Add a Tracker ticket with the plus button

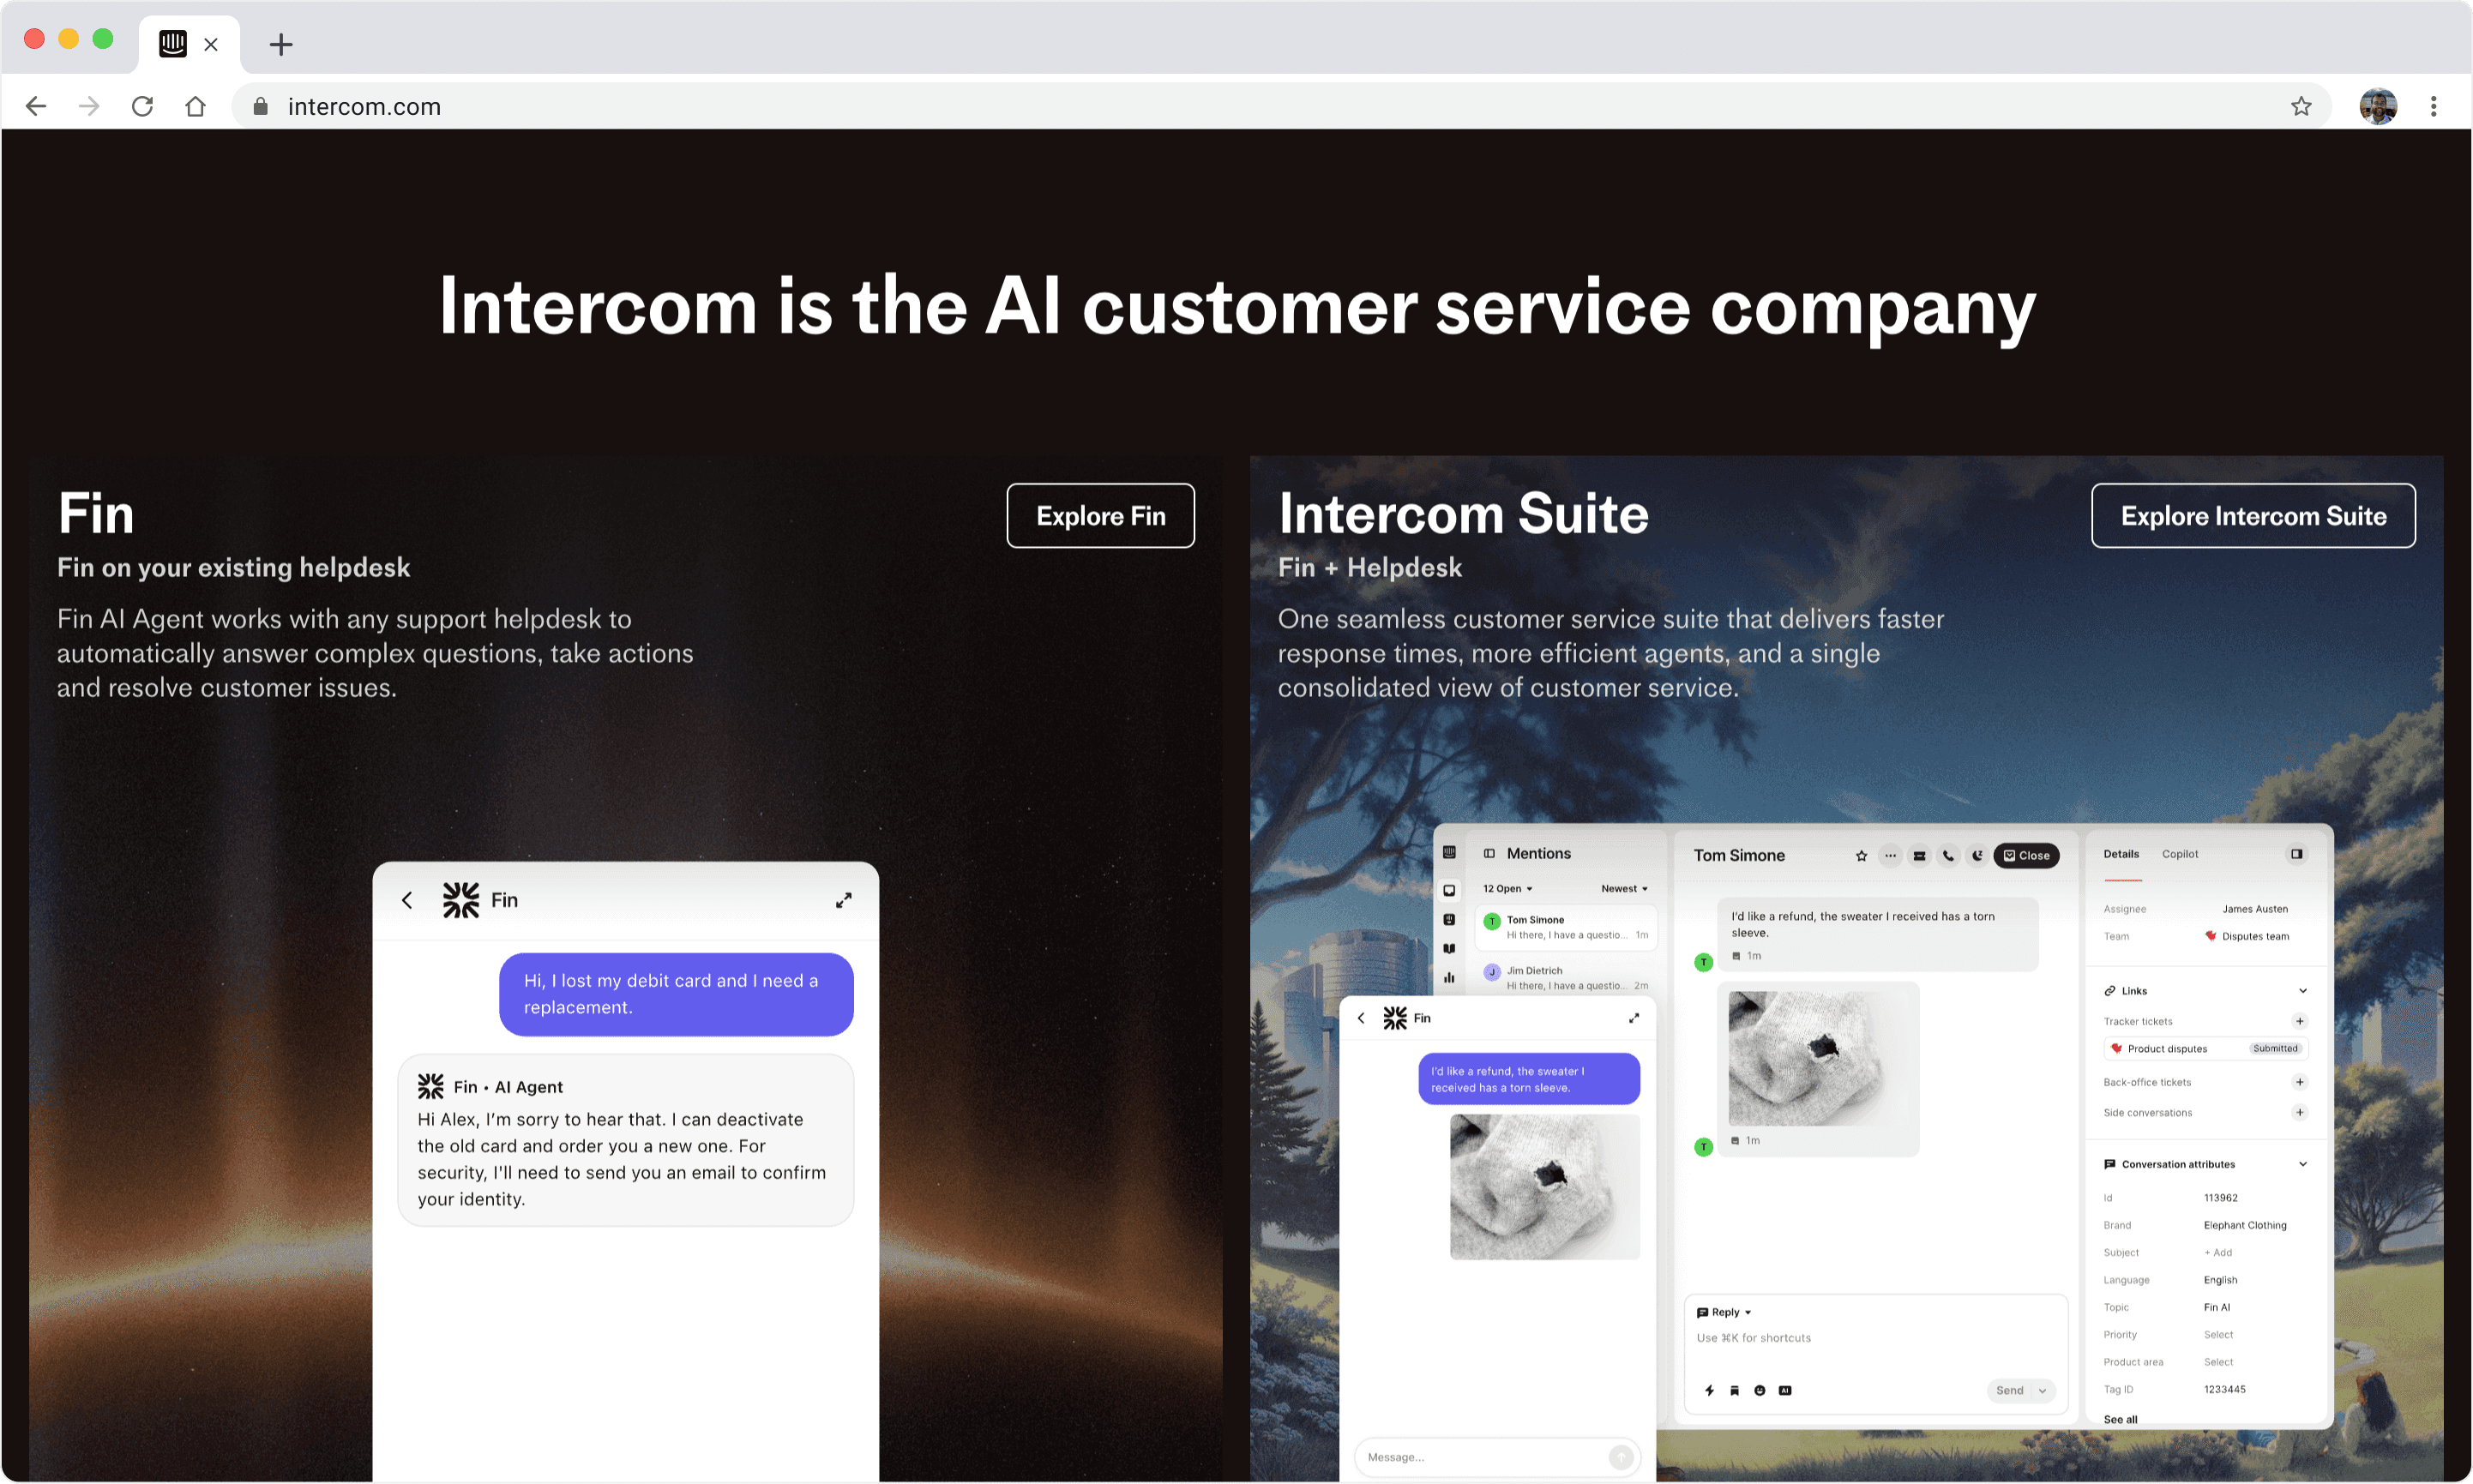tap(2300, 1021)
